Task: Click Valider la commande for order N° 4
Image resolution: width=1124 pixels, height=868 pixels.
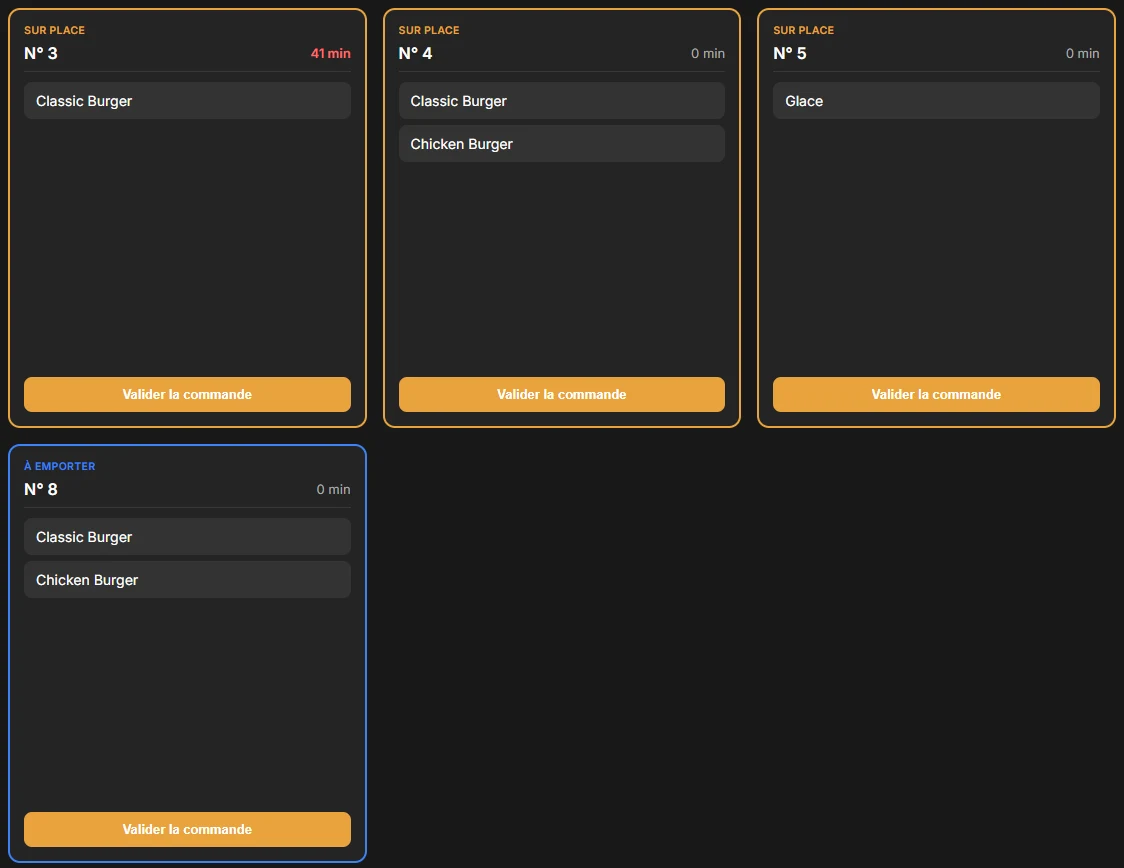Action: coord(561,394)
